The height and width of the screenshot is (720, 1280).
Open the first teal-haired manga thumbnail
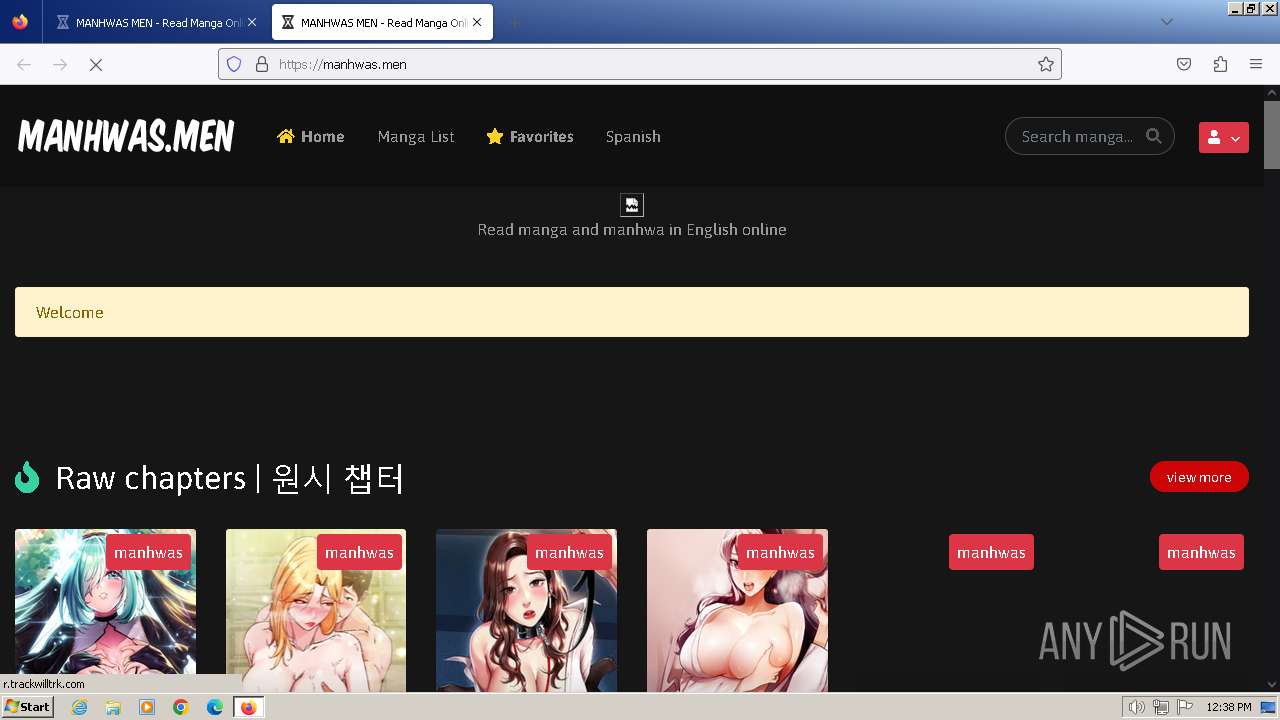click(105, 610)
